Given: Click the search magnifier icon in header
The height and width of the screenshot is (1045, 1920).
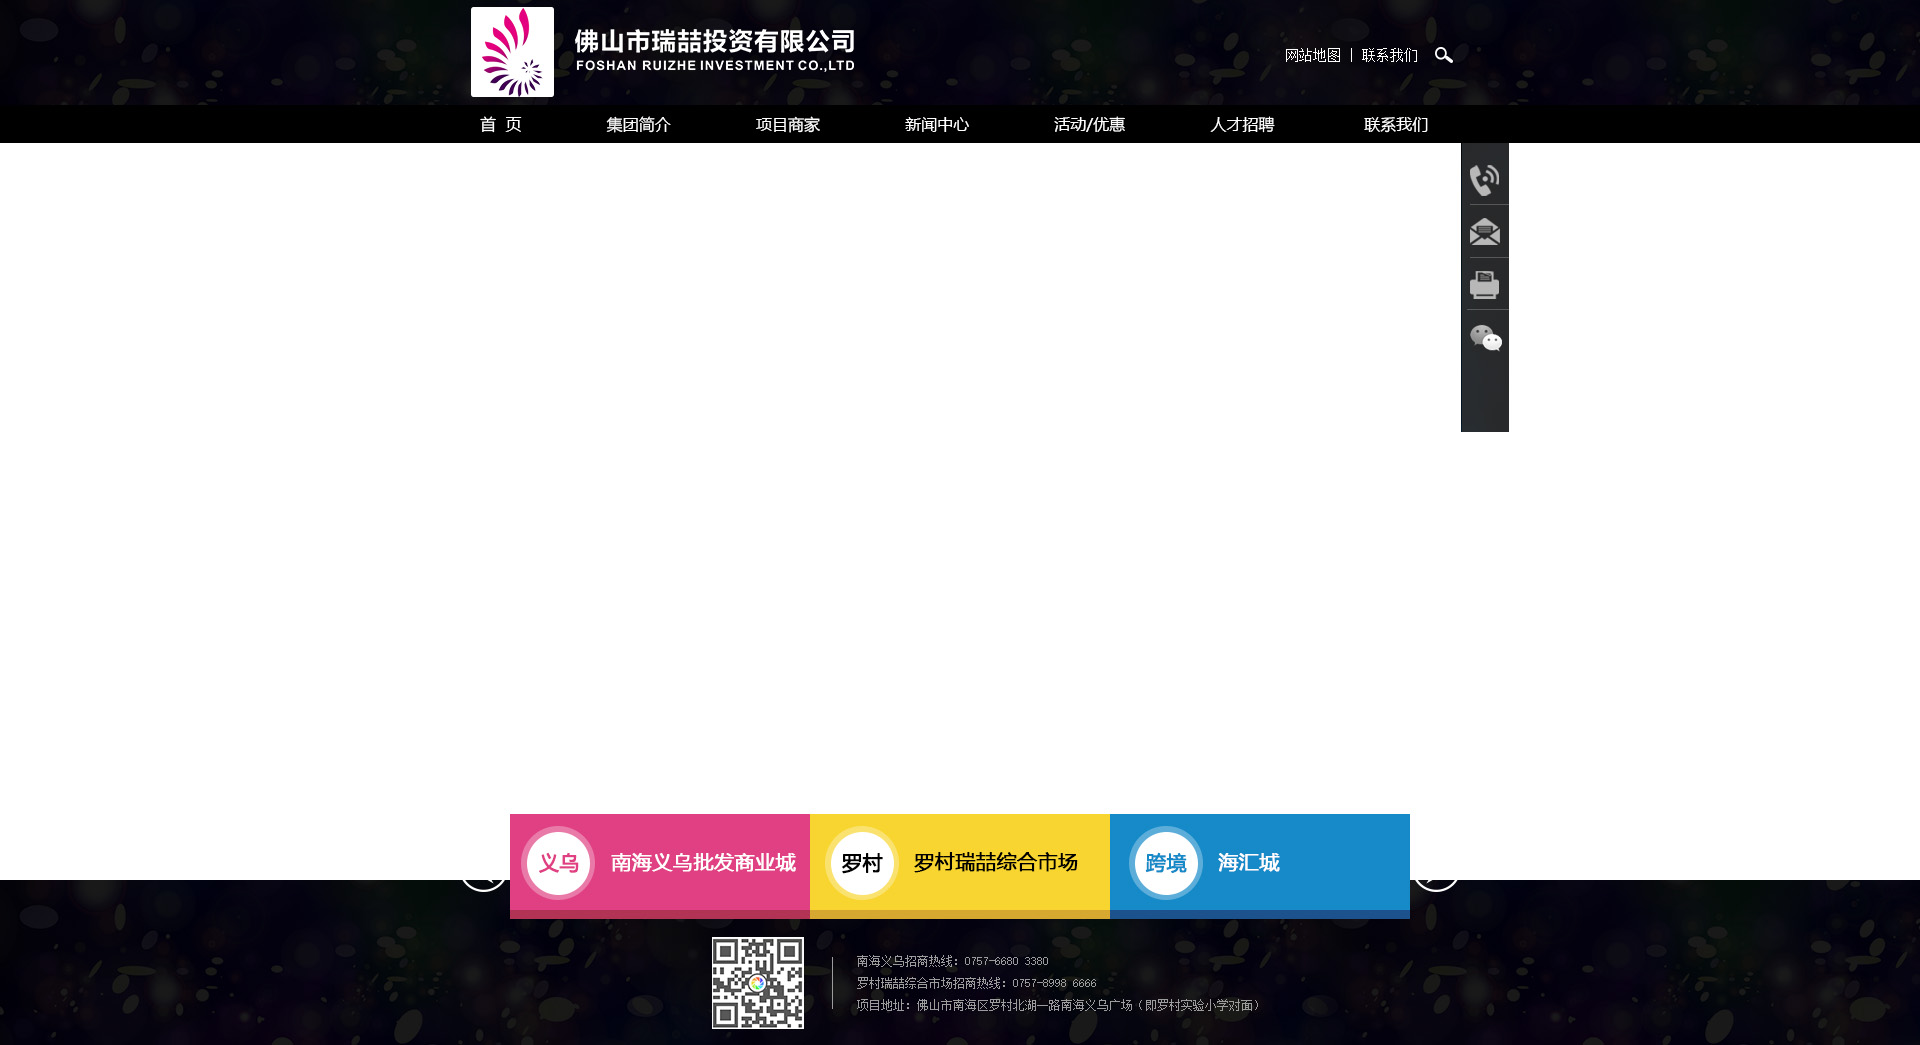Looking at the screenshot, I should click(x=1443, y=55).
